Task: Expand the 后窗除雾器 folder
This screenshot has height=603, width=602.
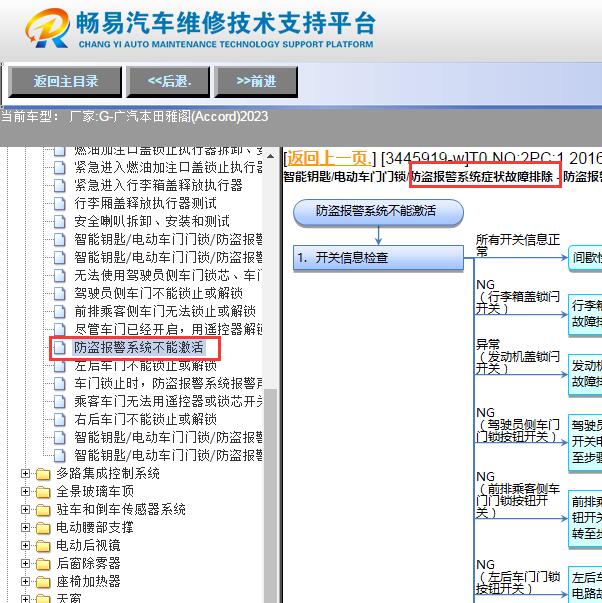Action: [x=25, y=563]
